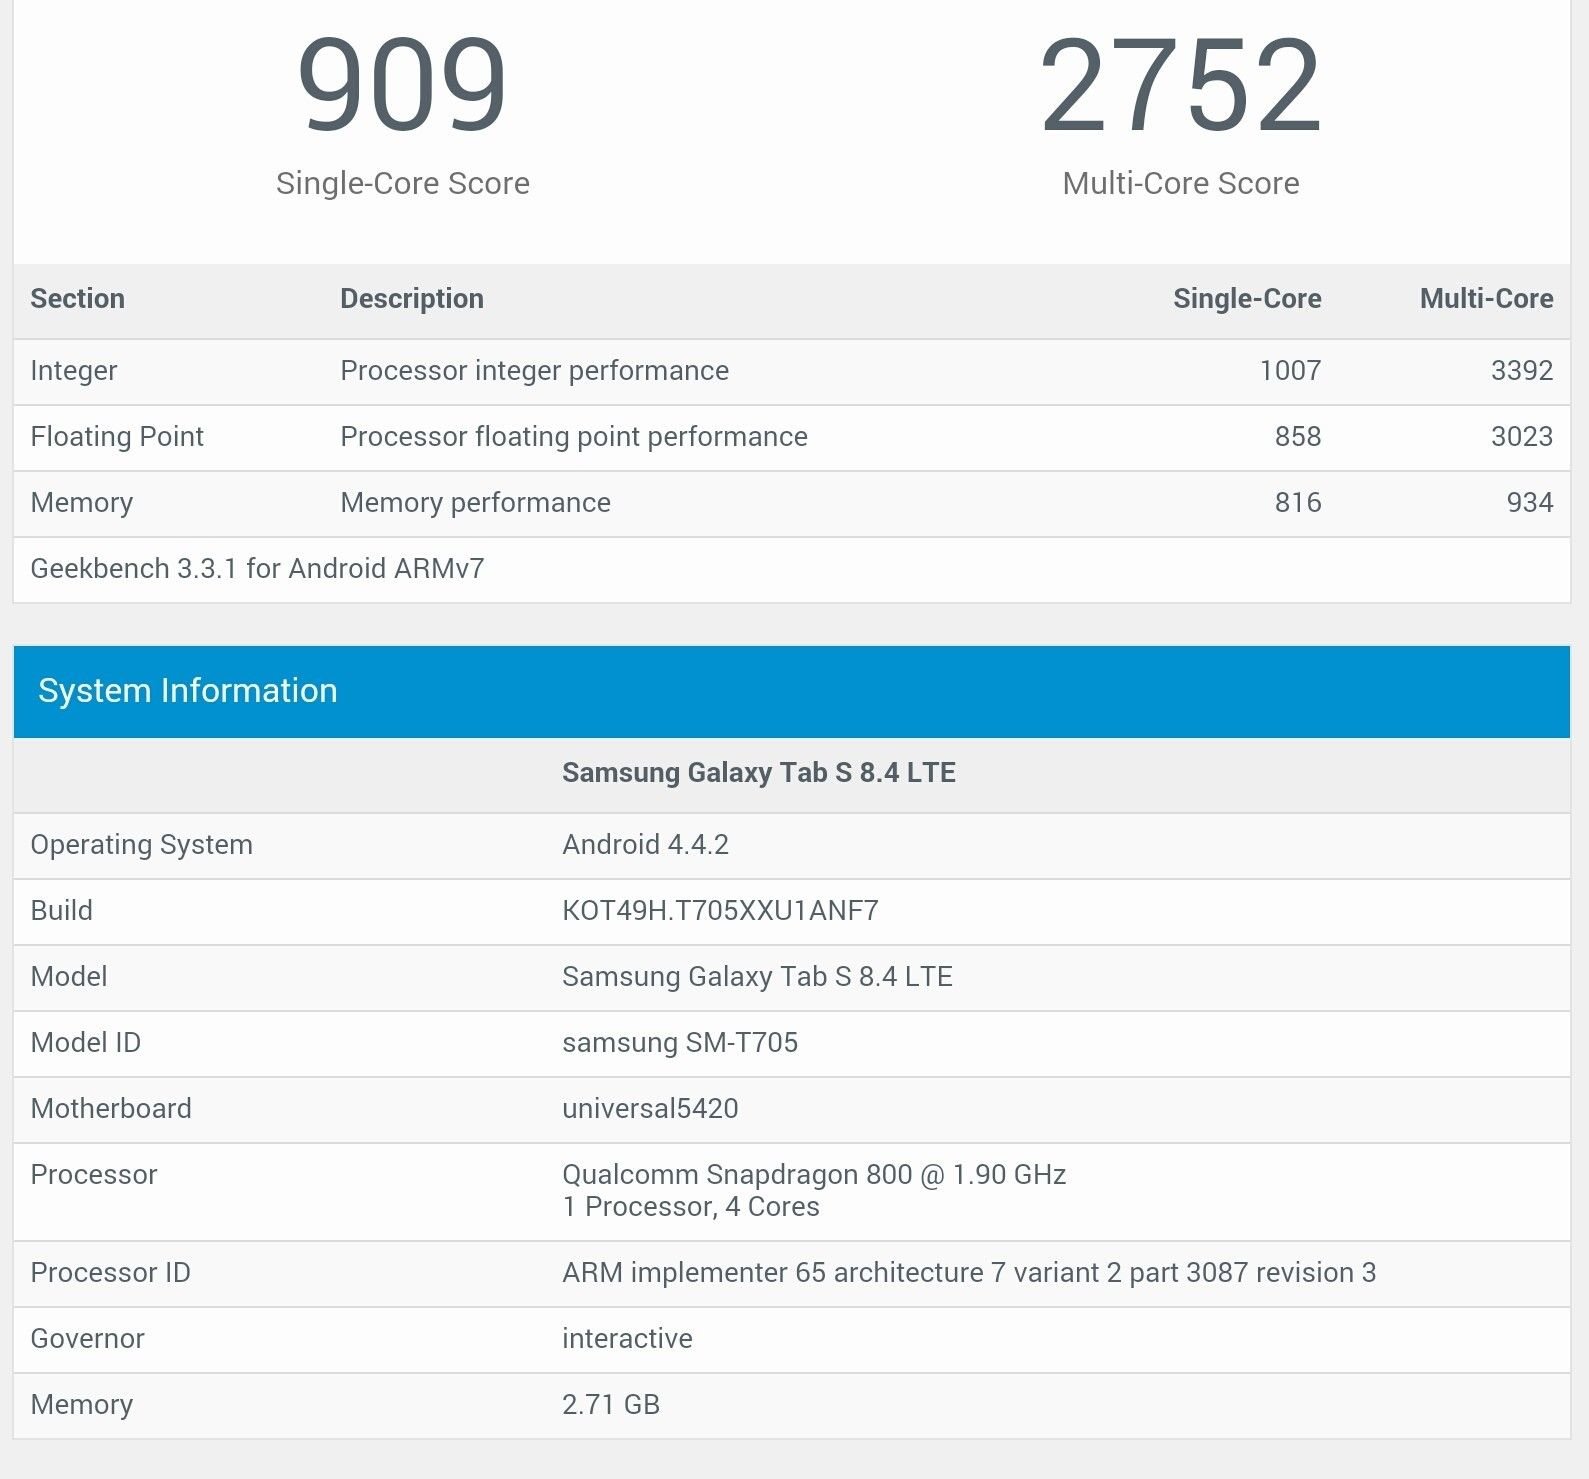Screen dimensions: 1589x1479
Task: Click 'Memory performance' description text
Action: 475,503
